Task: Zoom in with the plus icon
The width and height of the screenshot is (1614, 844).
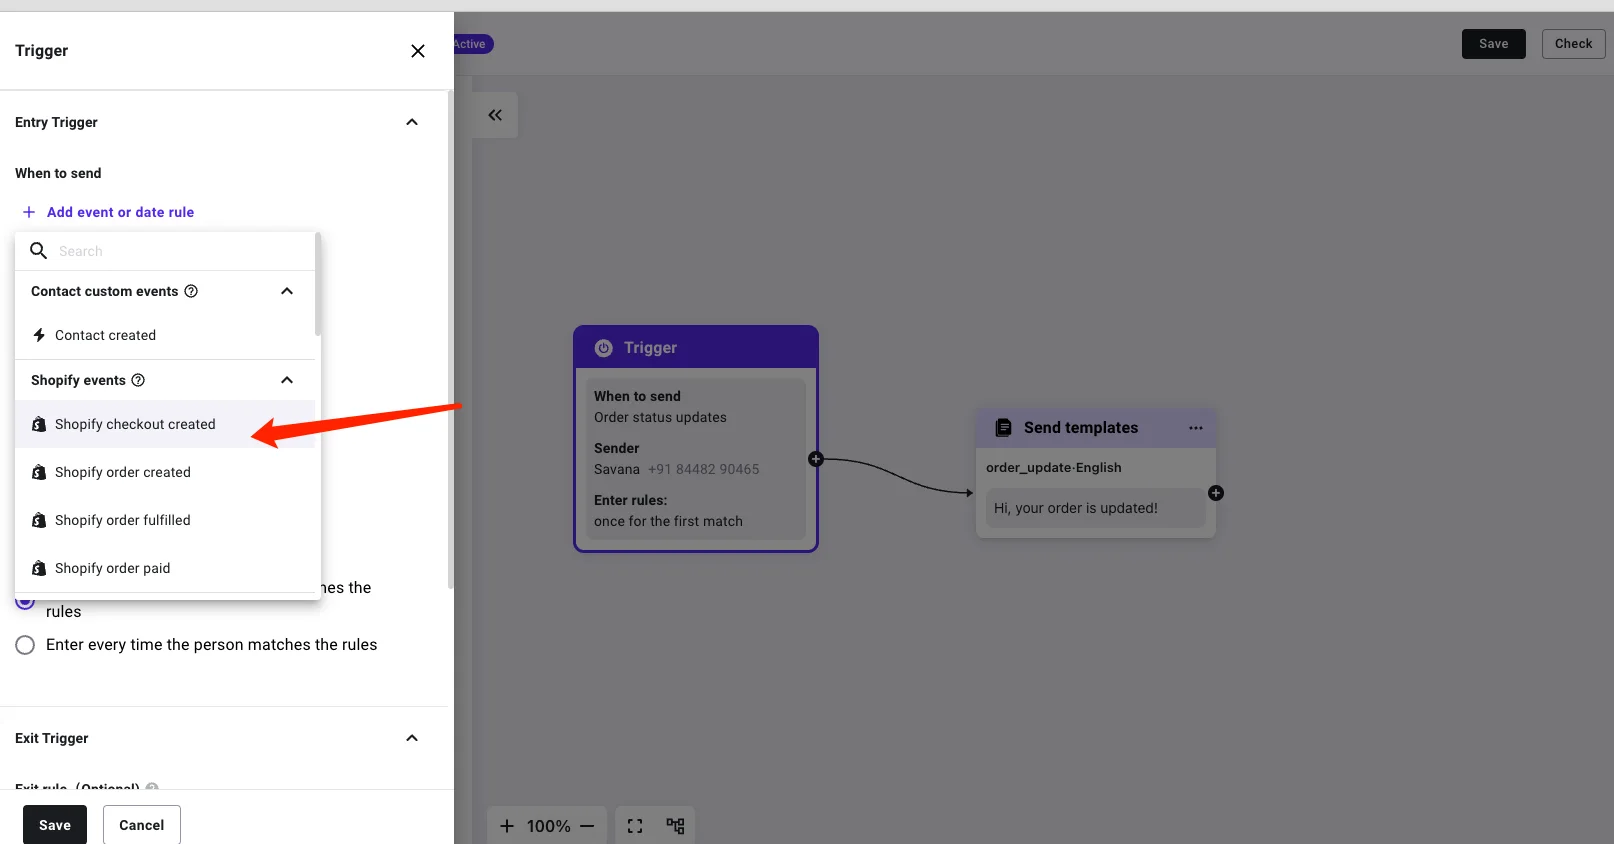Action: coord(507,826)
